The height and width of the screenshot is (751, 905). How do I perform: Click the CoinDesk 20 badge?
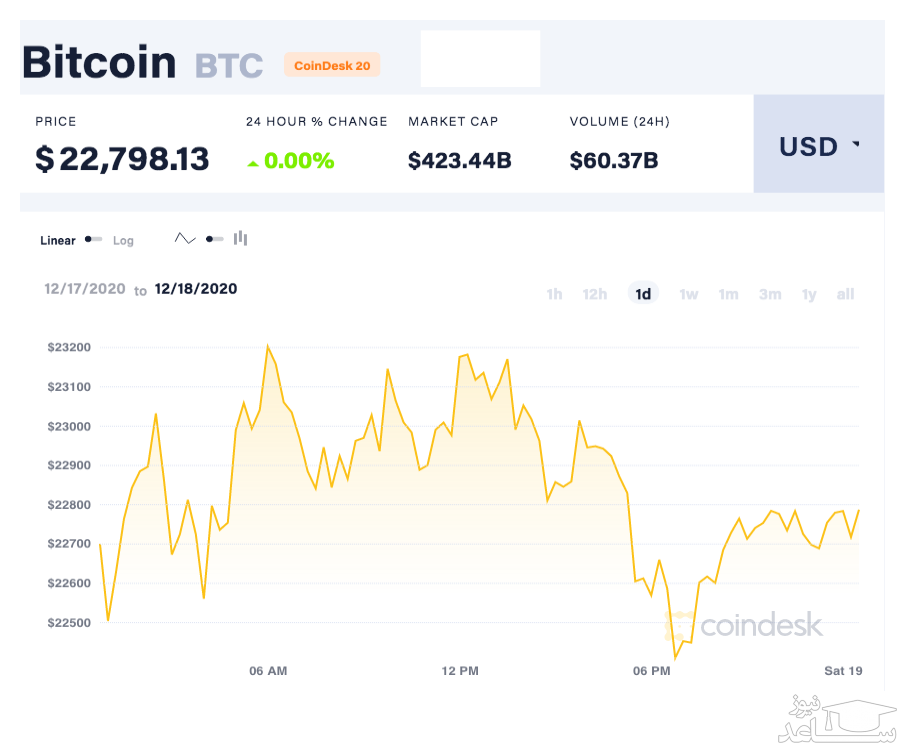click(332, 65)
